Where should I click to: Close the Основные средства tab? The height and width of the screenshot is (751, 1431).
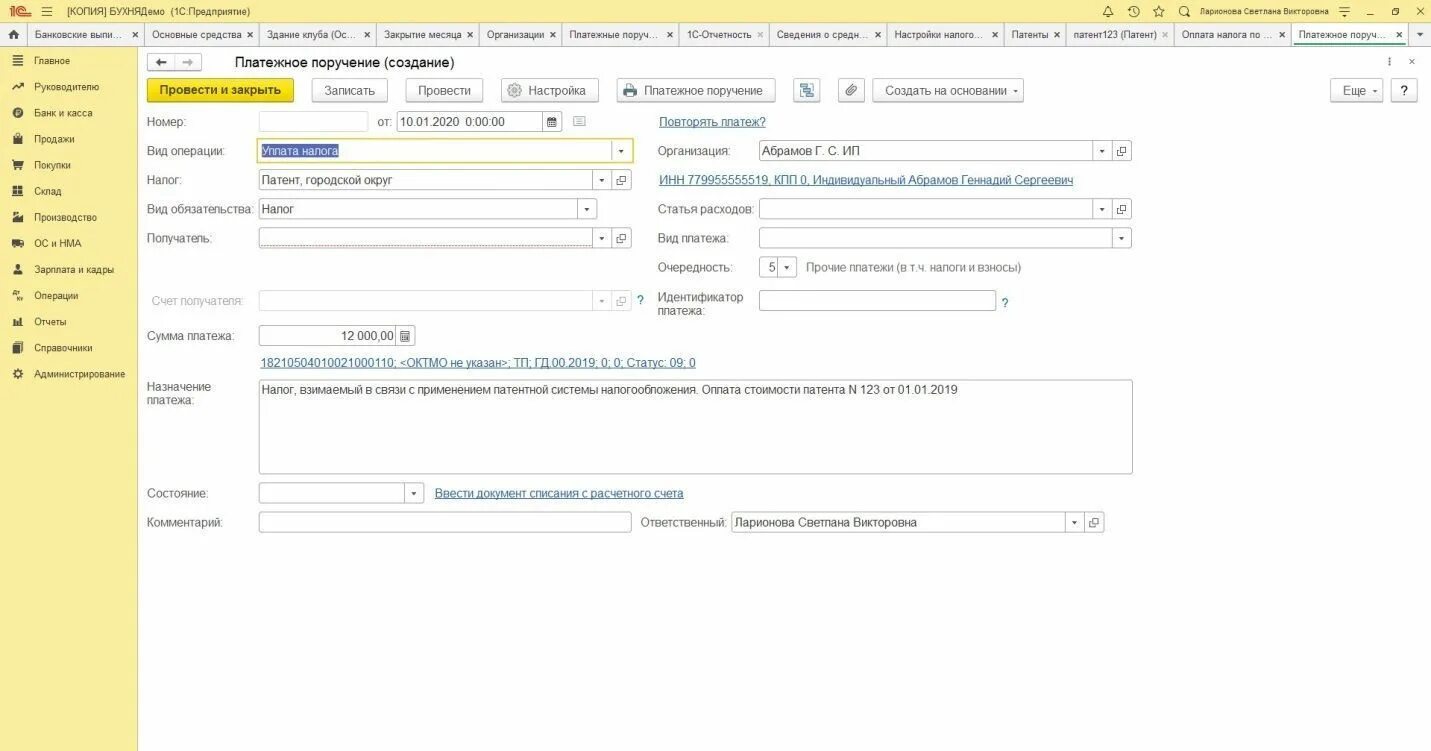click(250, 34)
